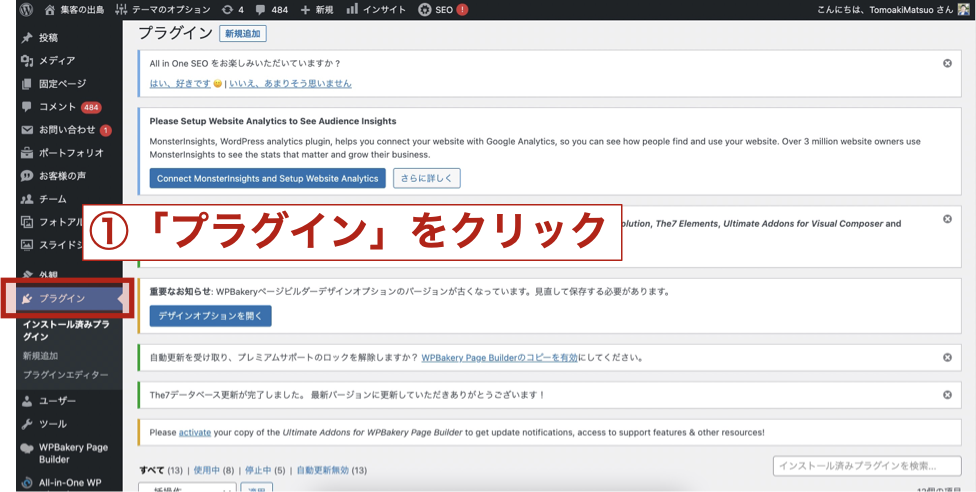The height and width of the screenshot is (492, 976).
Task: Filter plugins by 使用中 (8)
Action: pyautogui.click(x=214, y=470)
